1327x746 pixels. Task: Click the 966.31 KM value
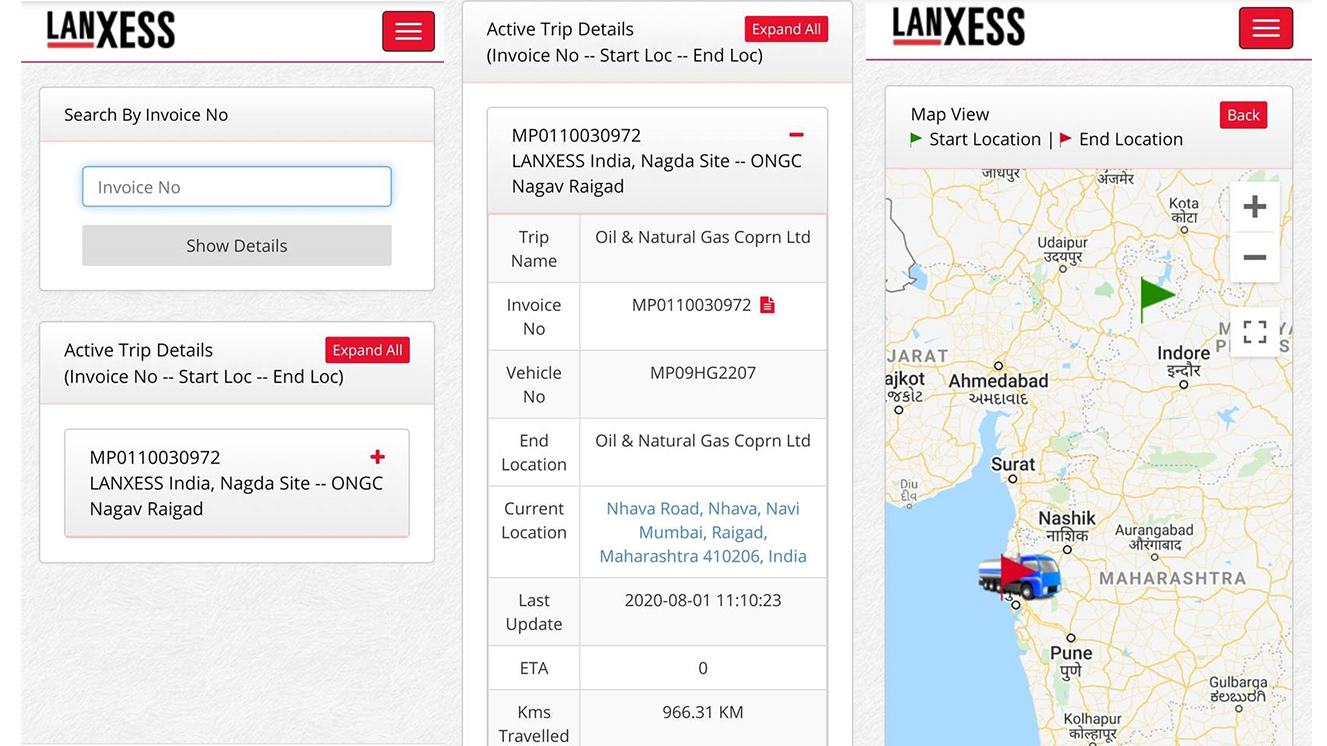coord(703,713)
